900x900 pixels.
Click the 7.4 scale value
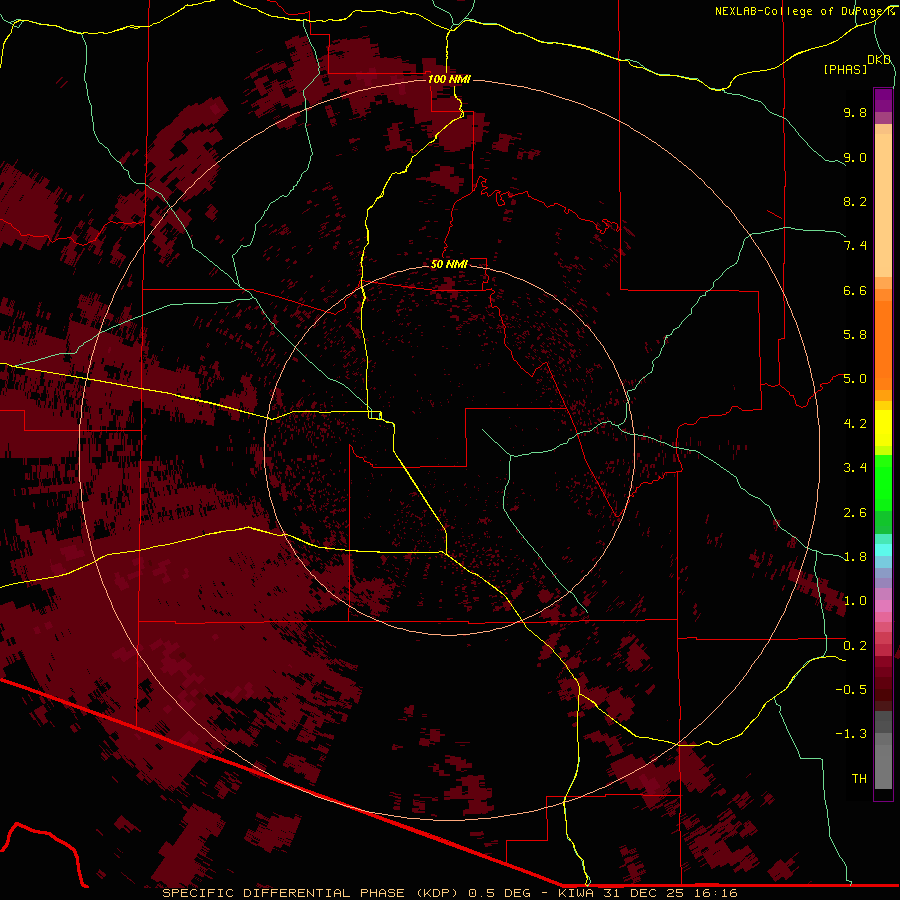(855, 246)
